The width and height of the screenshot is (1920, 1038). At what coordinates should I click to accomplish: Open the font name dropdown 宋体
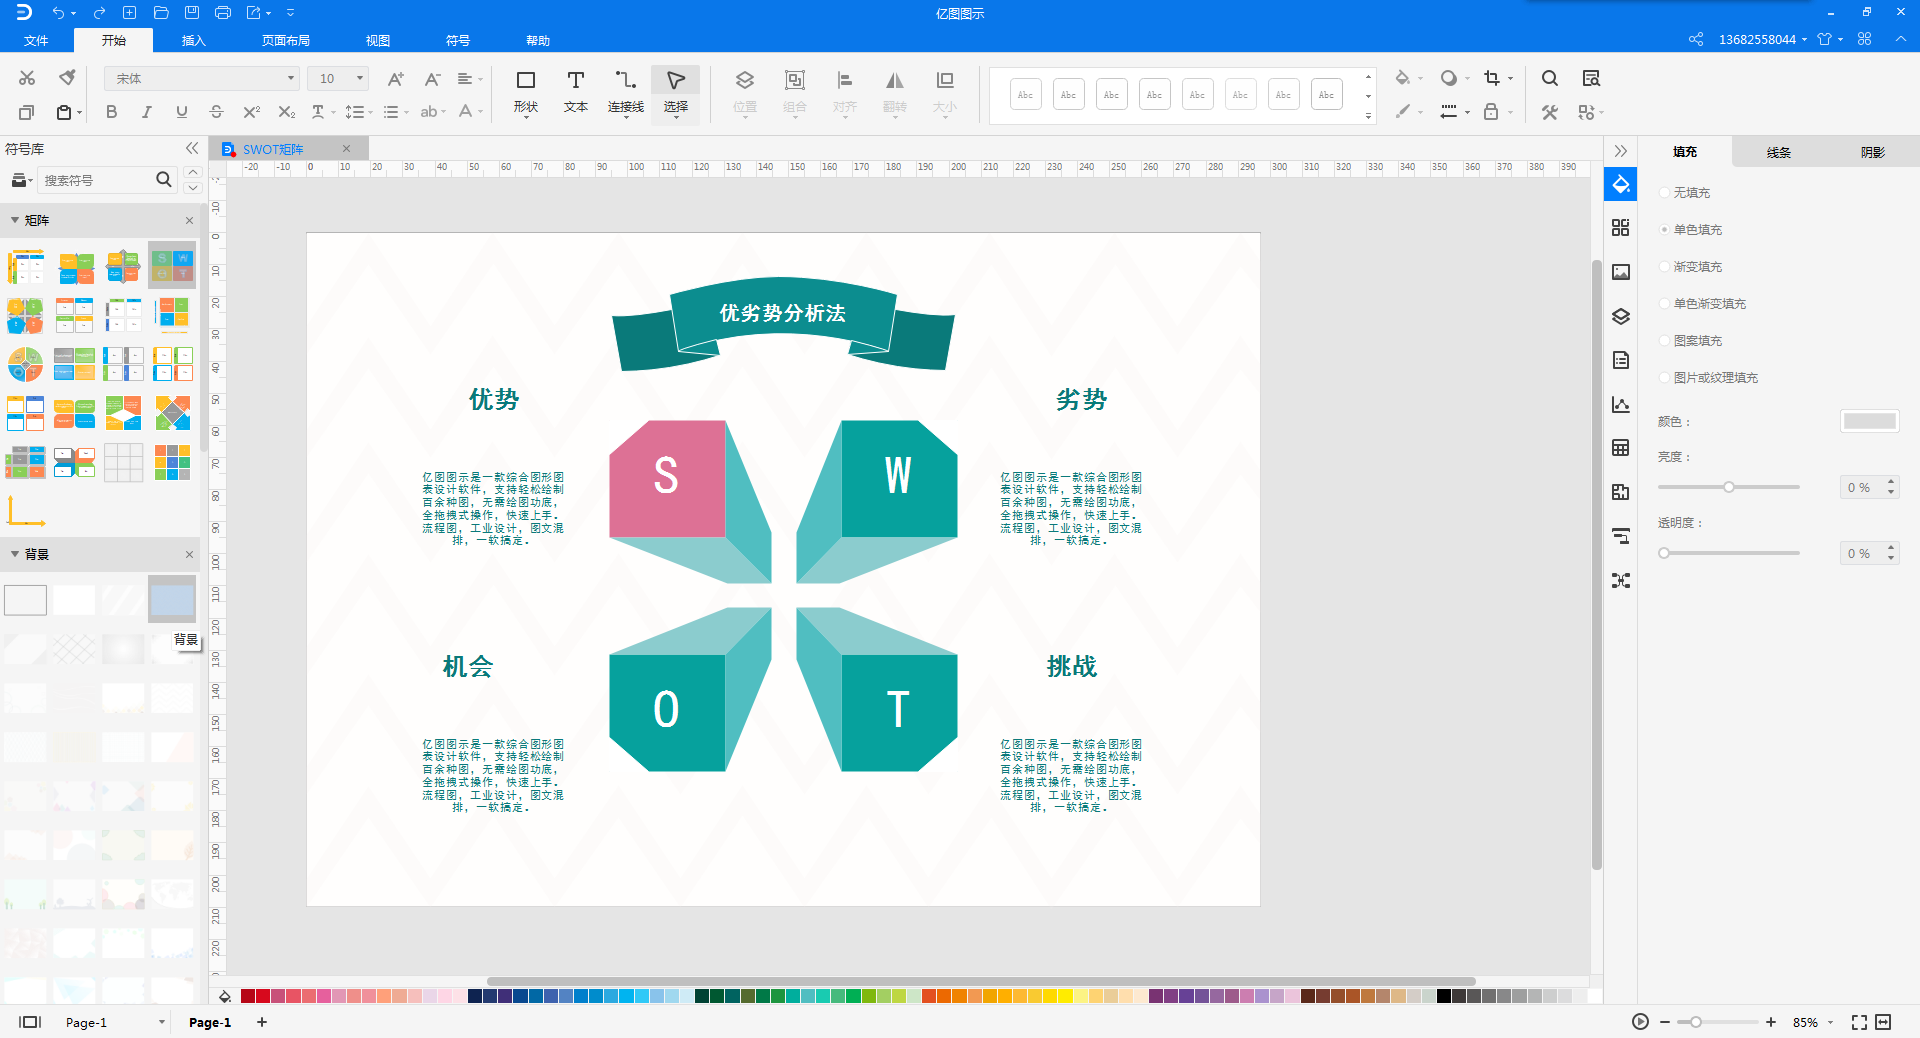[x=201, y=78]
